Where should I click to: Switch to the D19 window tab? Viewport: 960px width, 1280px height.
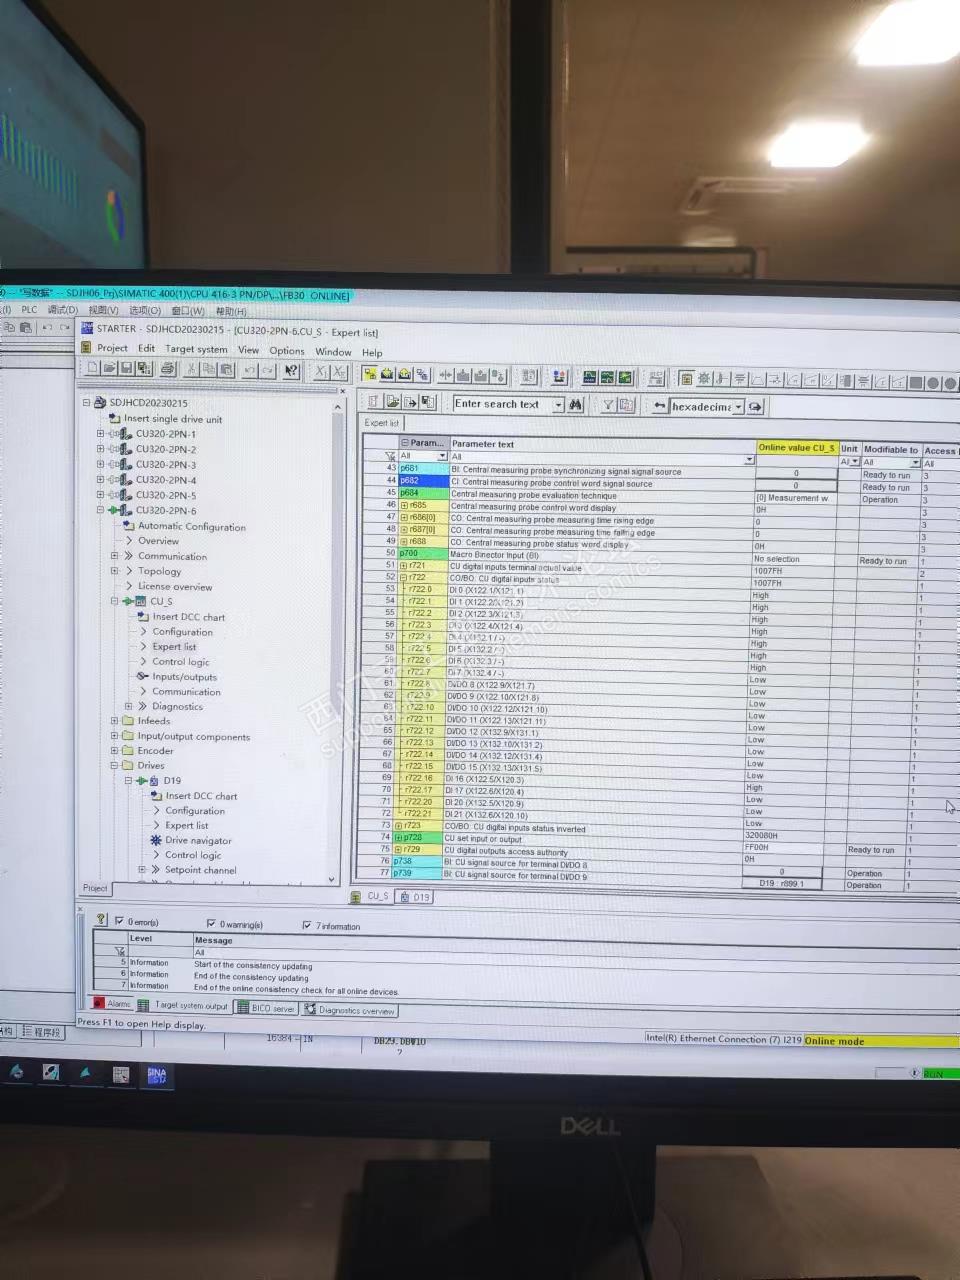(x=415, y=897)
